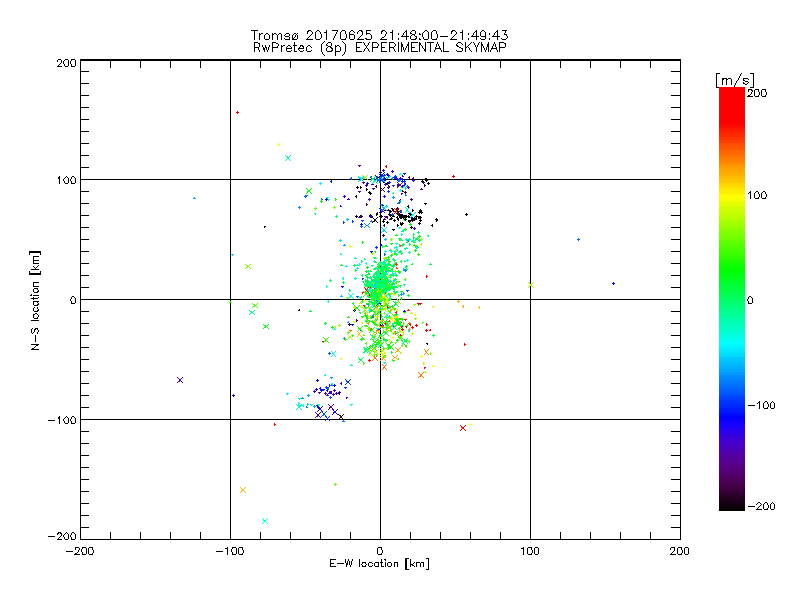Click the red dot near (-95, 156)
Image resolution: width=800 pixels, height=600 pixels.
coord(237,112)
